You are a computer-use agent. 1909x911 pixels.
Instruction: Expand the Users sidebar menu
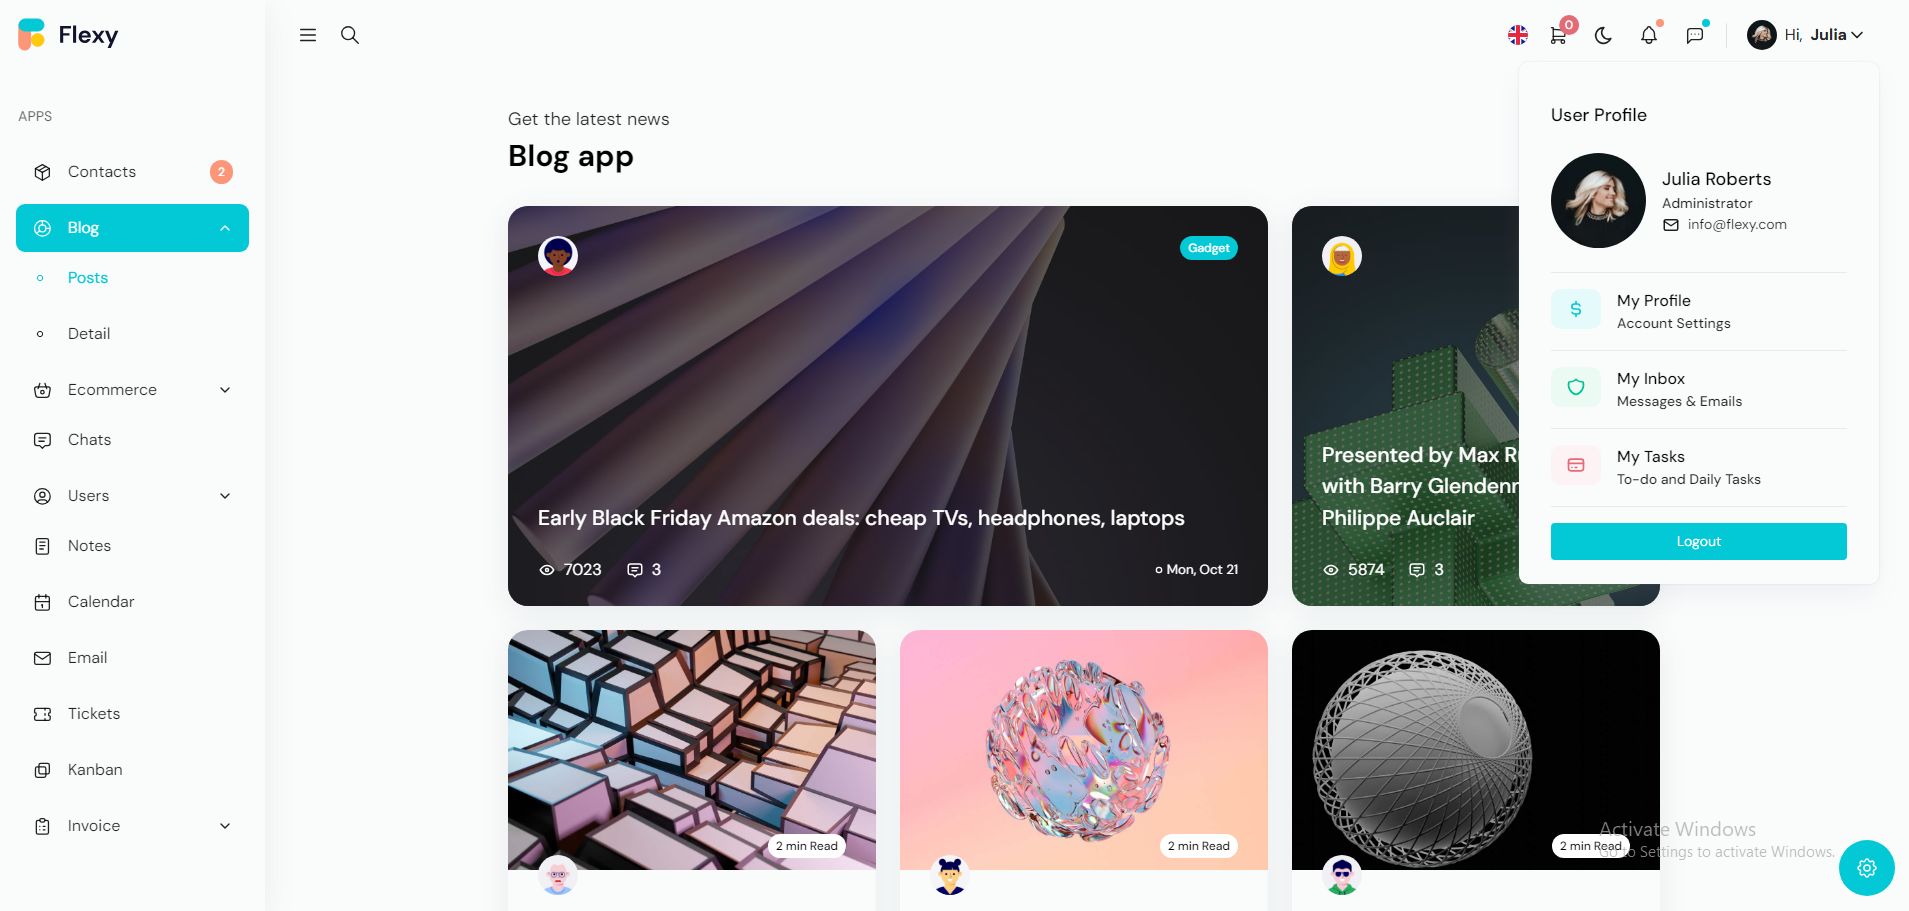(132, 496)
